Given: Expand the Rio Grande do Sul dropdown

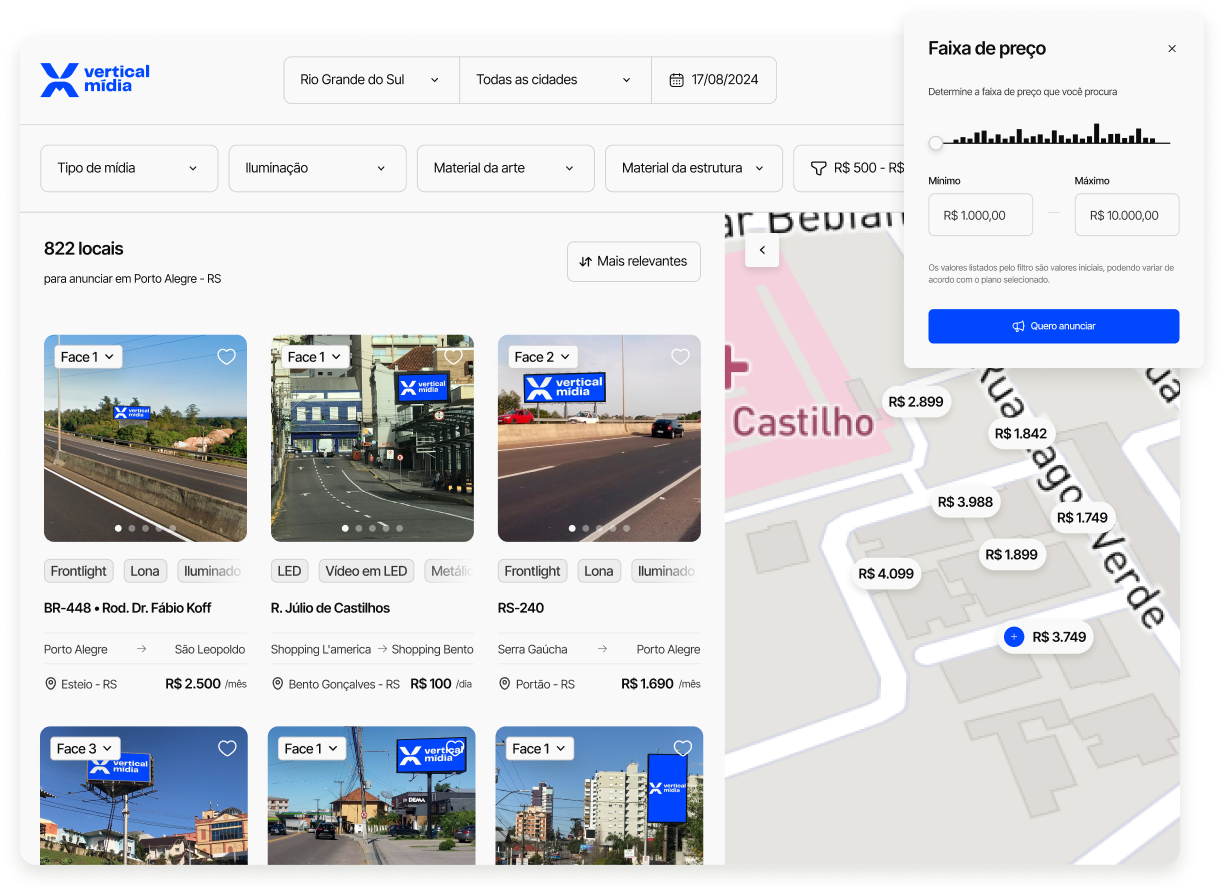Looking at the screenshot, I should pyautogui.click(x=371, y=80).
